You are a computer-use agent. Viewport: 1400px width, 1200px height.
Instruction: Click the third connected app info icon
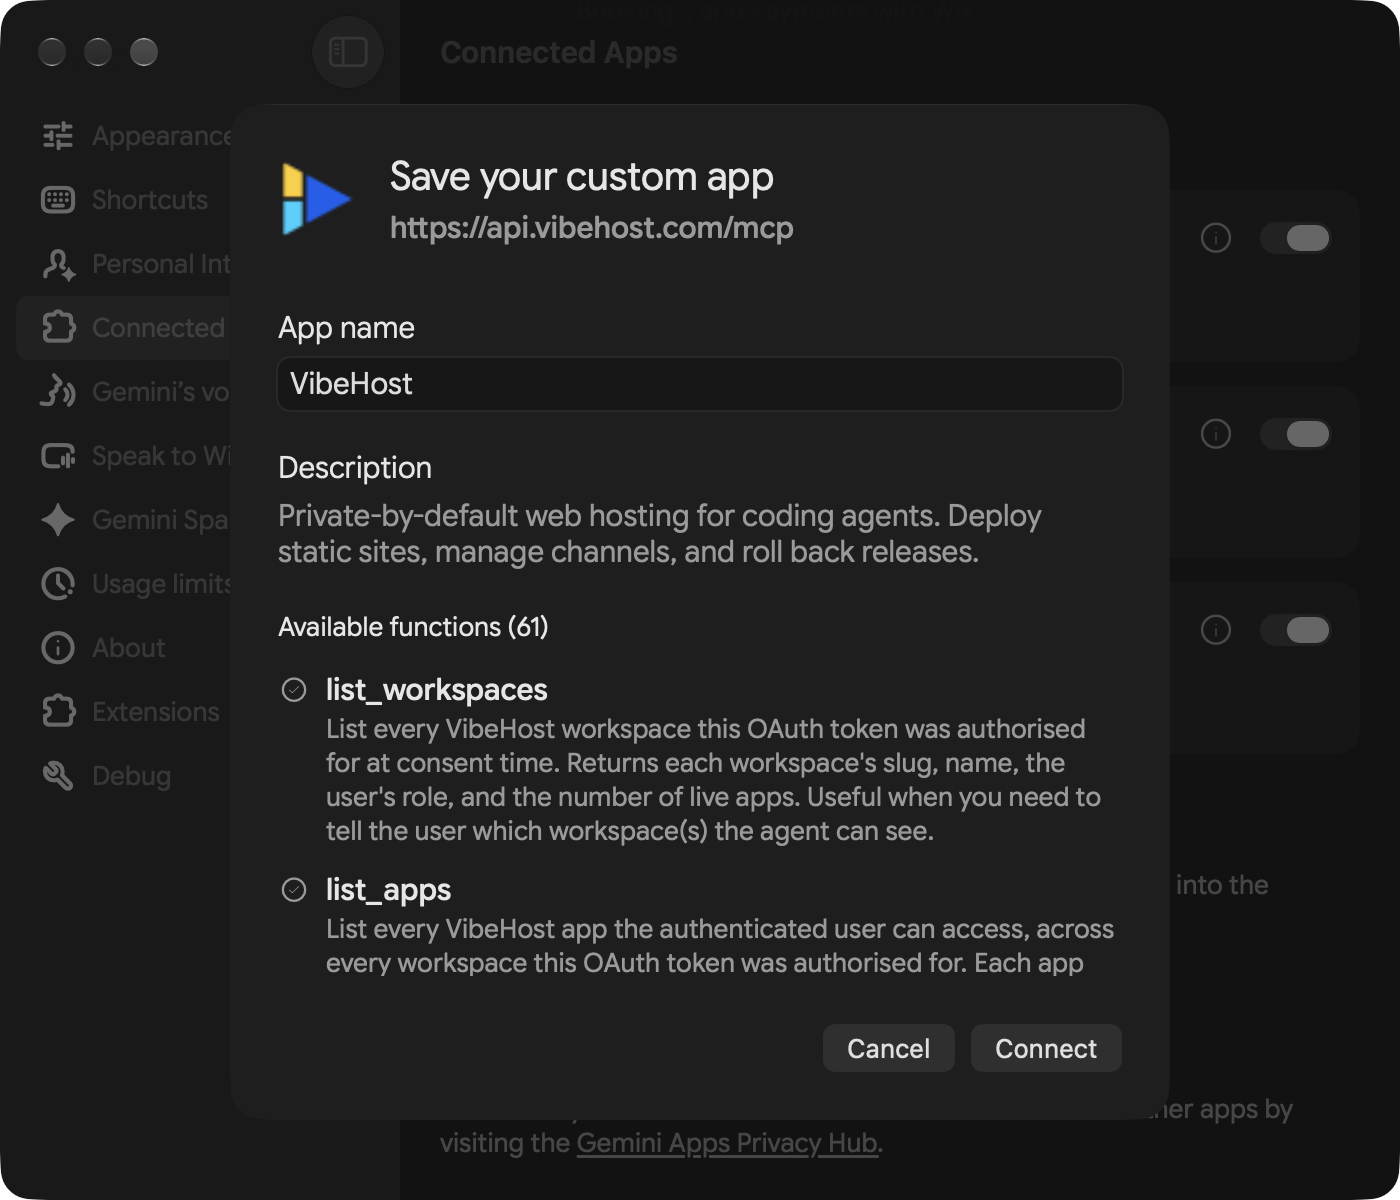[x=1216, y=630]
